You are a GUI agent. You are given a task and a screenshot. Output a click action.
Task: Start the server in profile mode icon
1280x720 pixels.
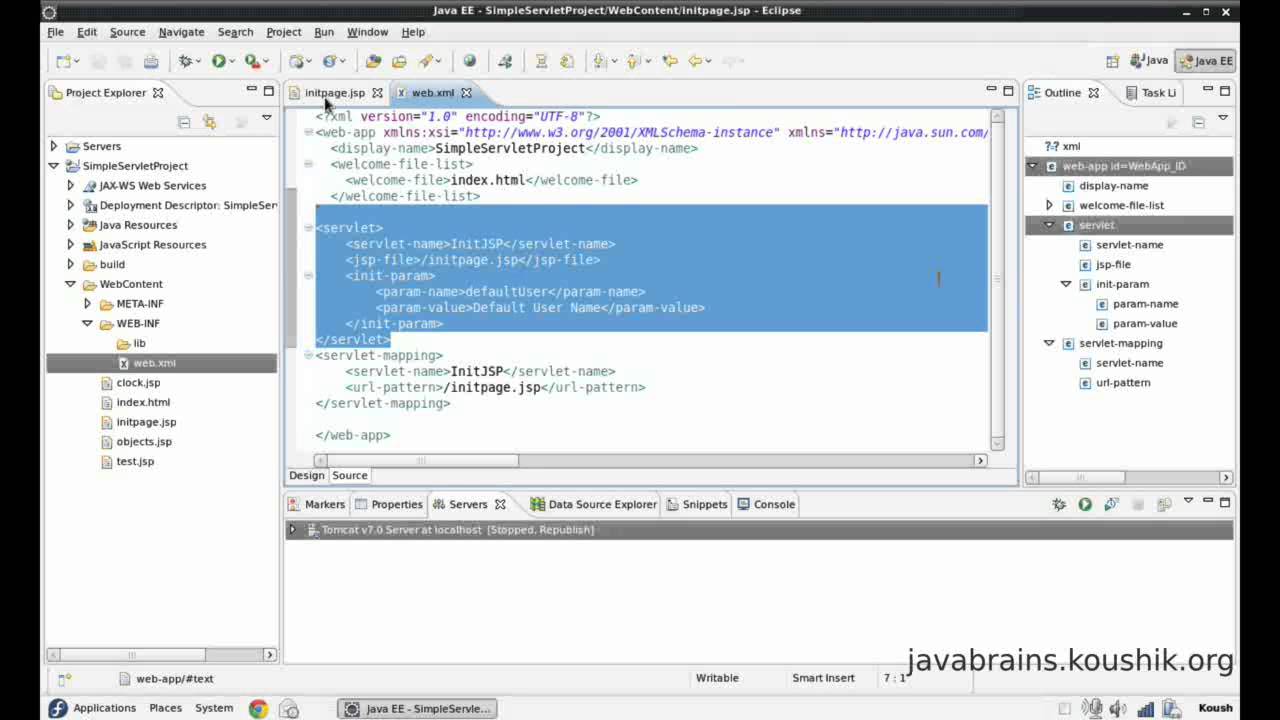click(1111, 504)
